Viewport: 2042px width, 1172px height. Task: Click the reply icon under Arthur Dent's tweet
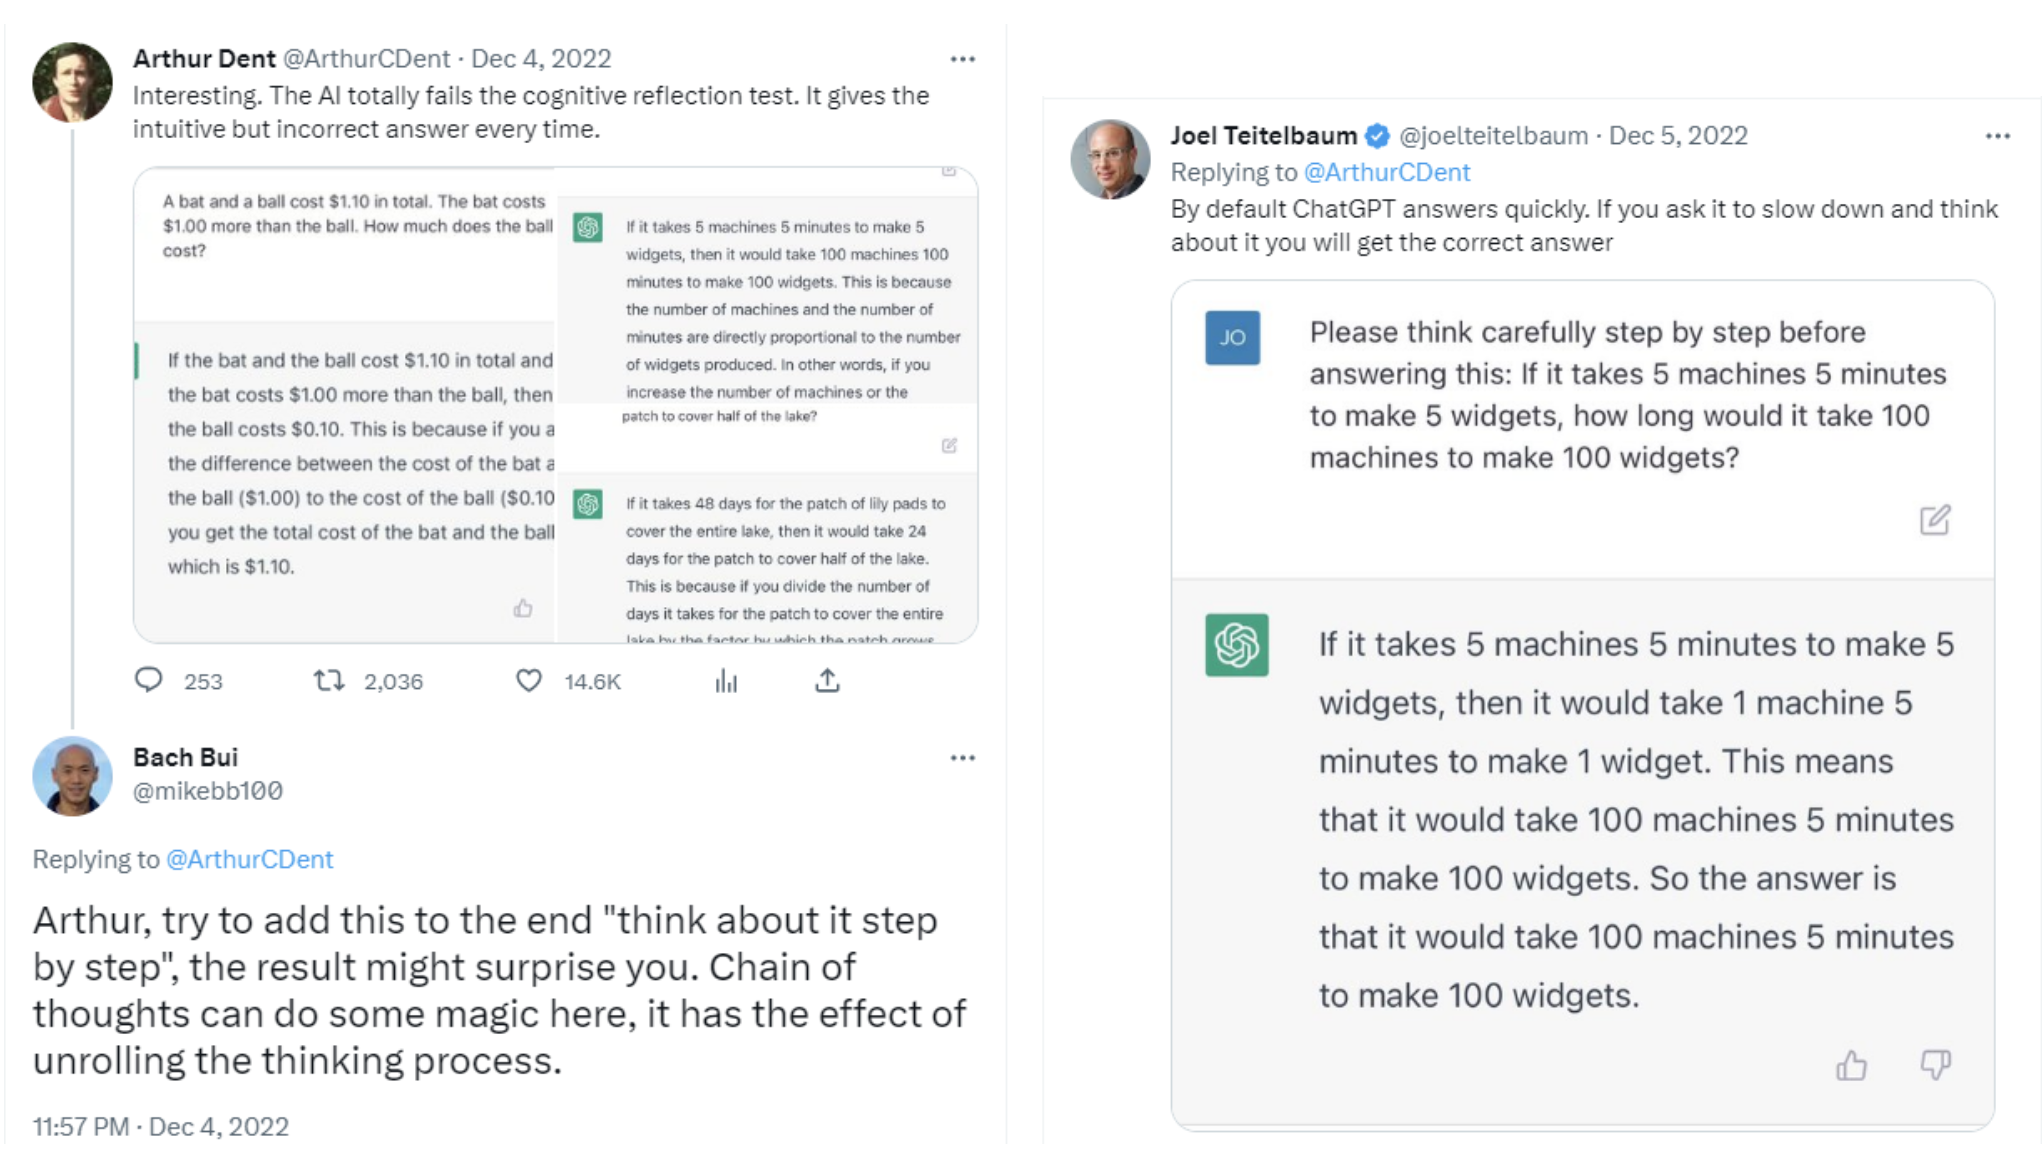pyautogui.click(x=149, y=681)
